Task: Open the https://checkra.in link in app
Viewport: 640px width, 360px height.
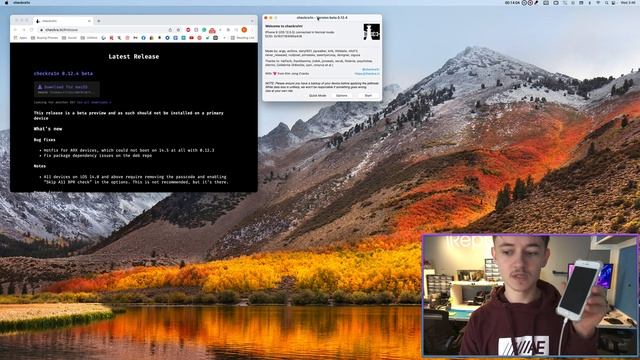Action: (367, 73)
